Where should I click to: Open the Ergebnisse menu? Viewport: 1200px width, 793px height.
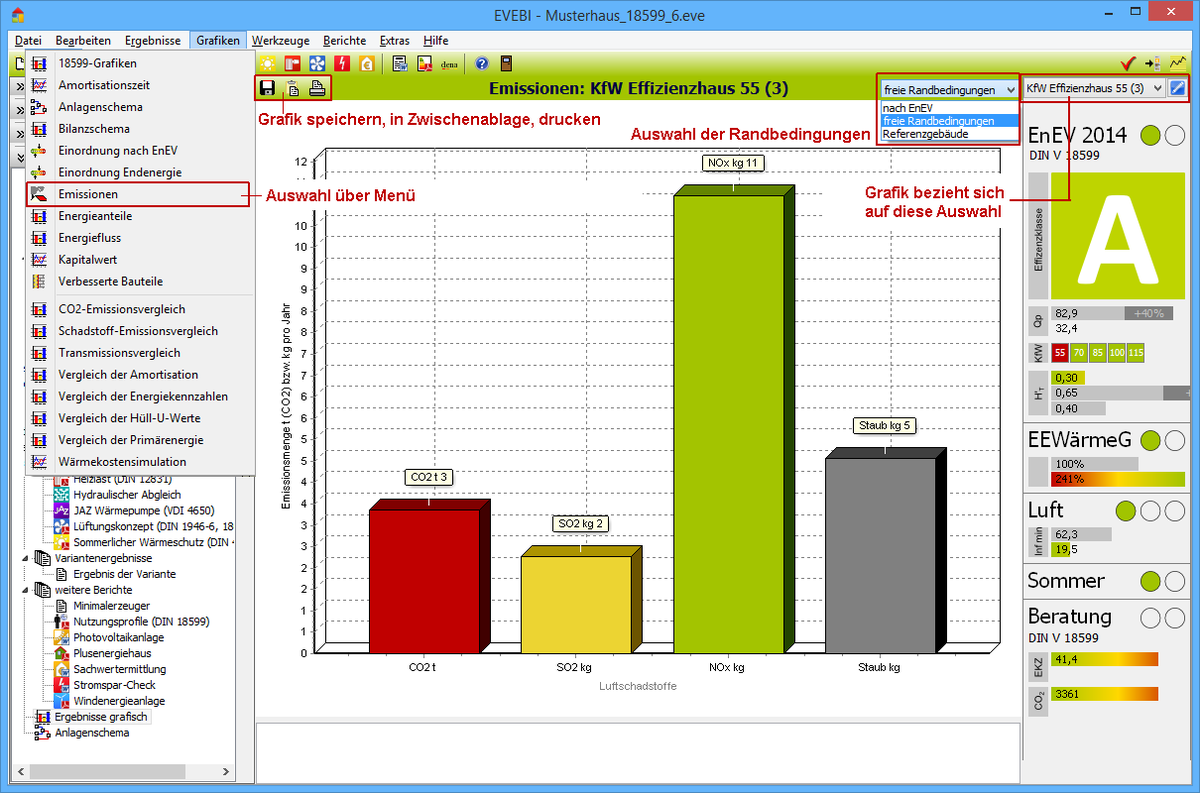tap(153, 40)
